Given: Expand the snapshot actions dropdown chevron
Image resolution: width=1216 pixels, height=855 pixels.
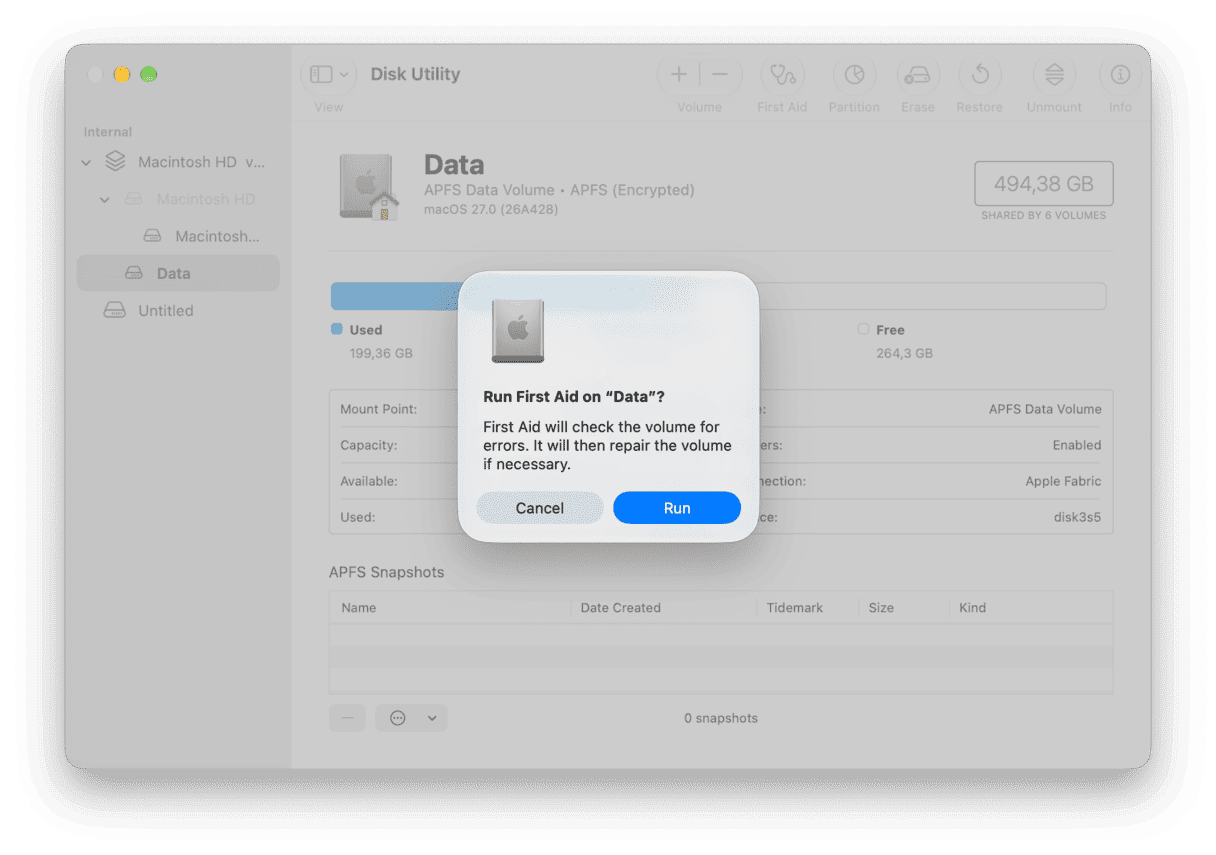Looking at the screenshot, I should (432, 718).
